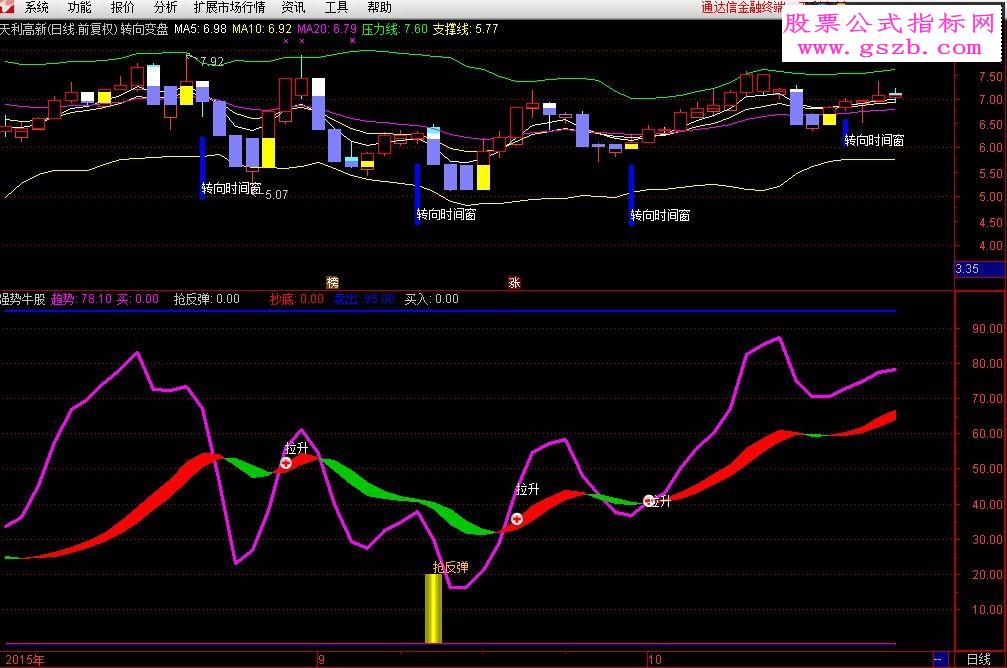Click the 5.07 low price label
1007x668 pixels.
(277, 194)
